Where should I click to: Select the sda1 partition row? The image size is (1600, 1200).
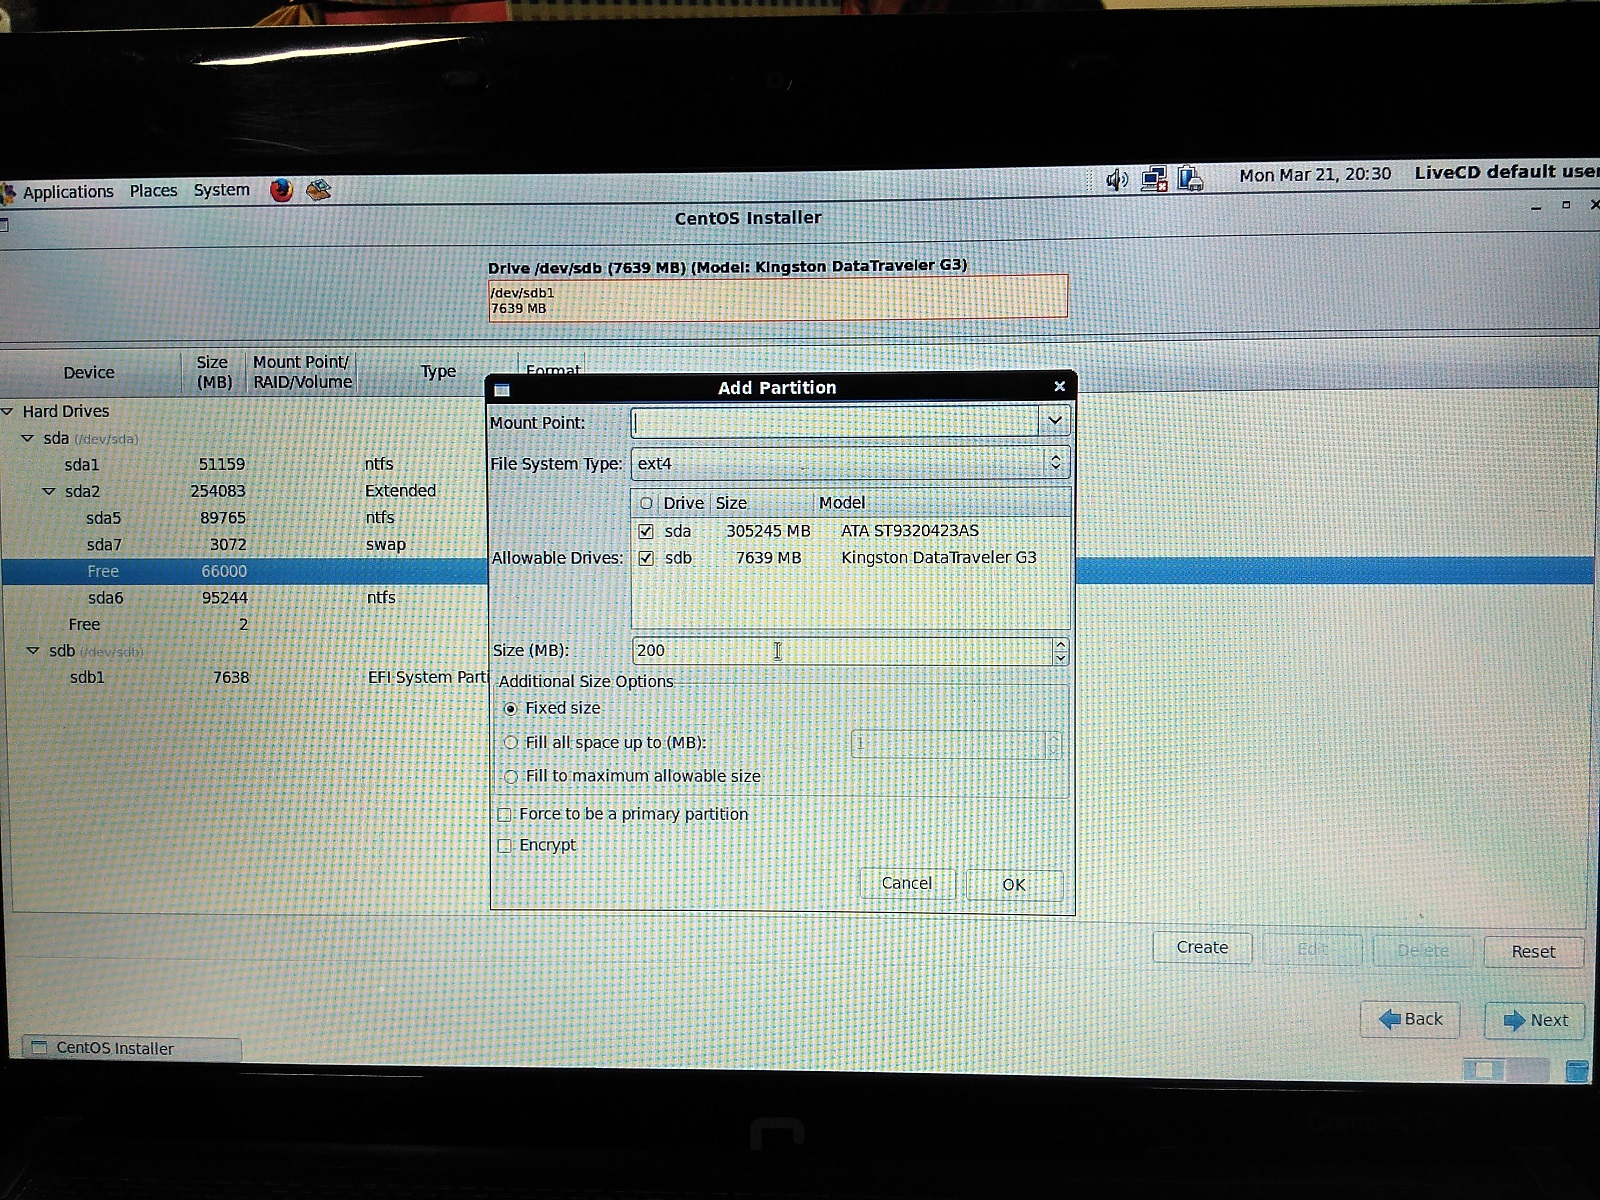coord(245,464)
